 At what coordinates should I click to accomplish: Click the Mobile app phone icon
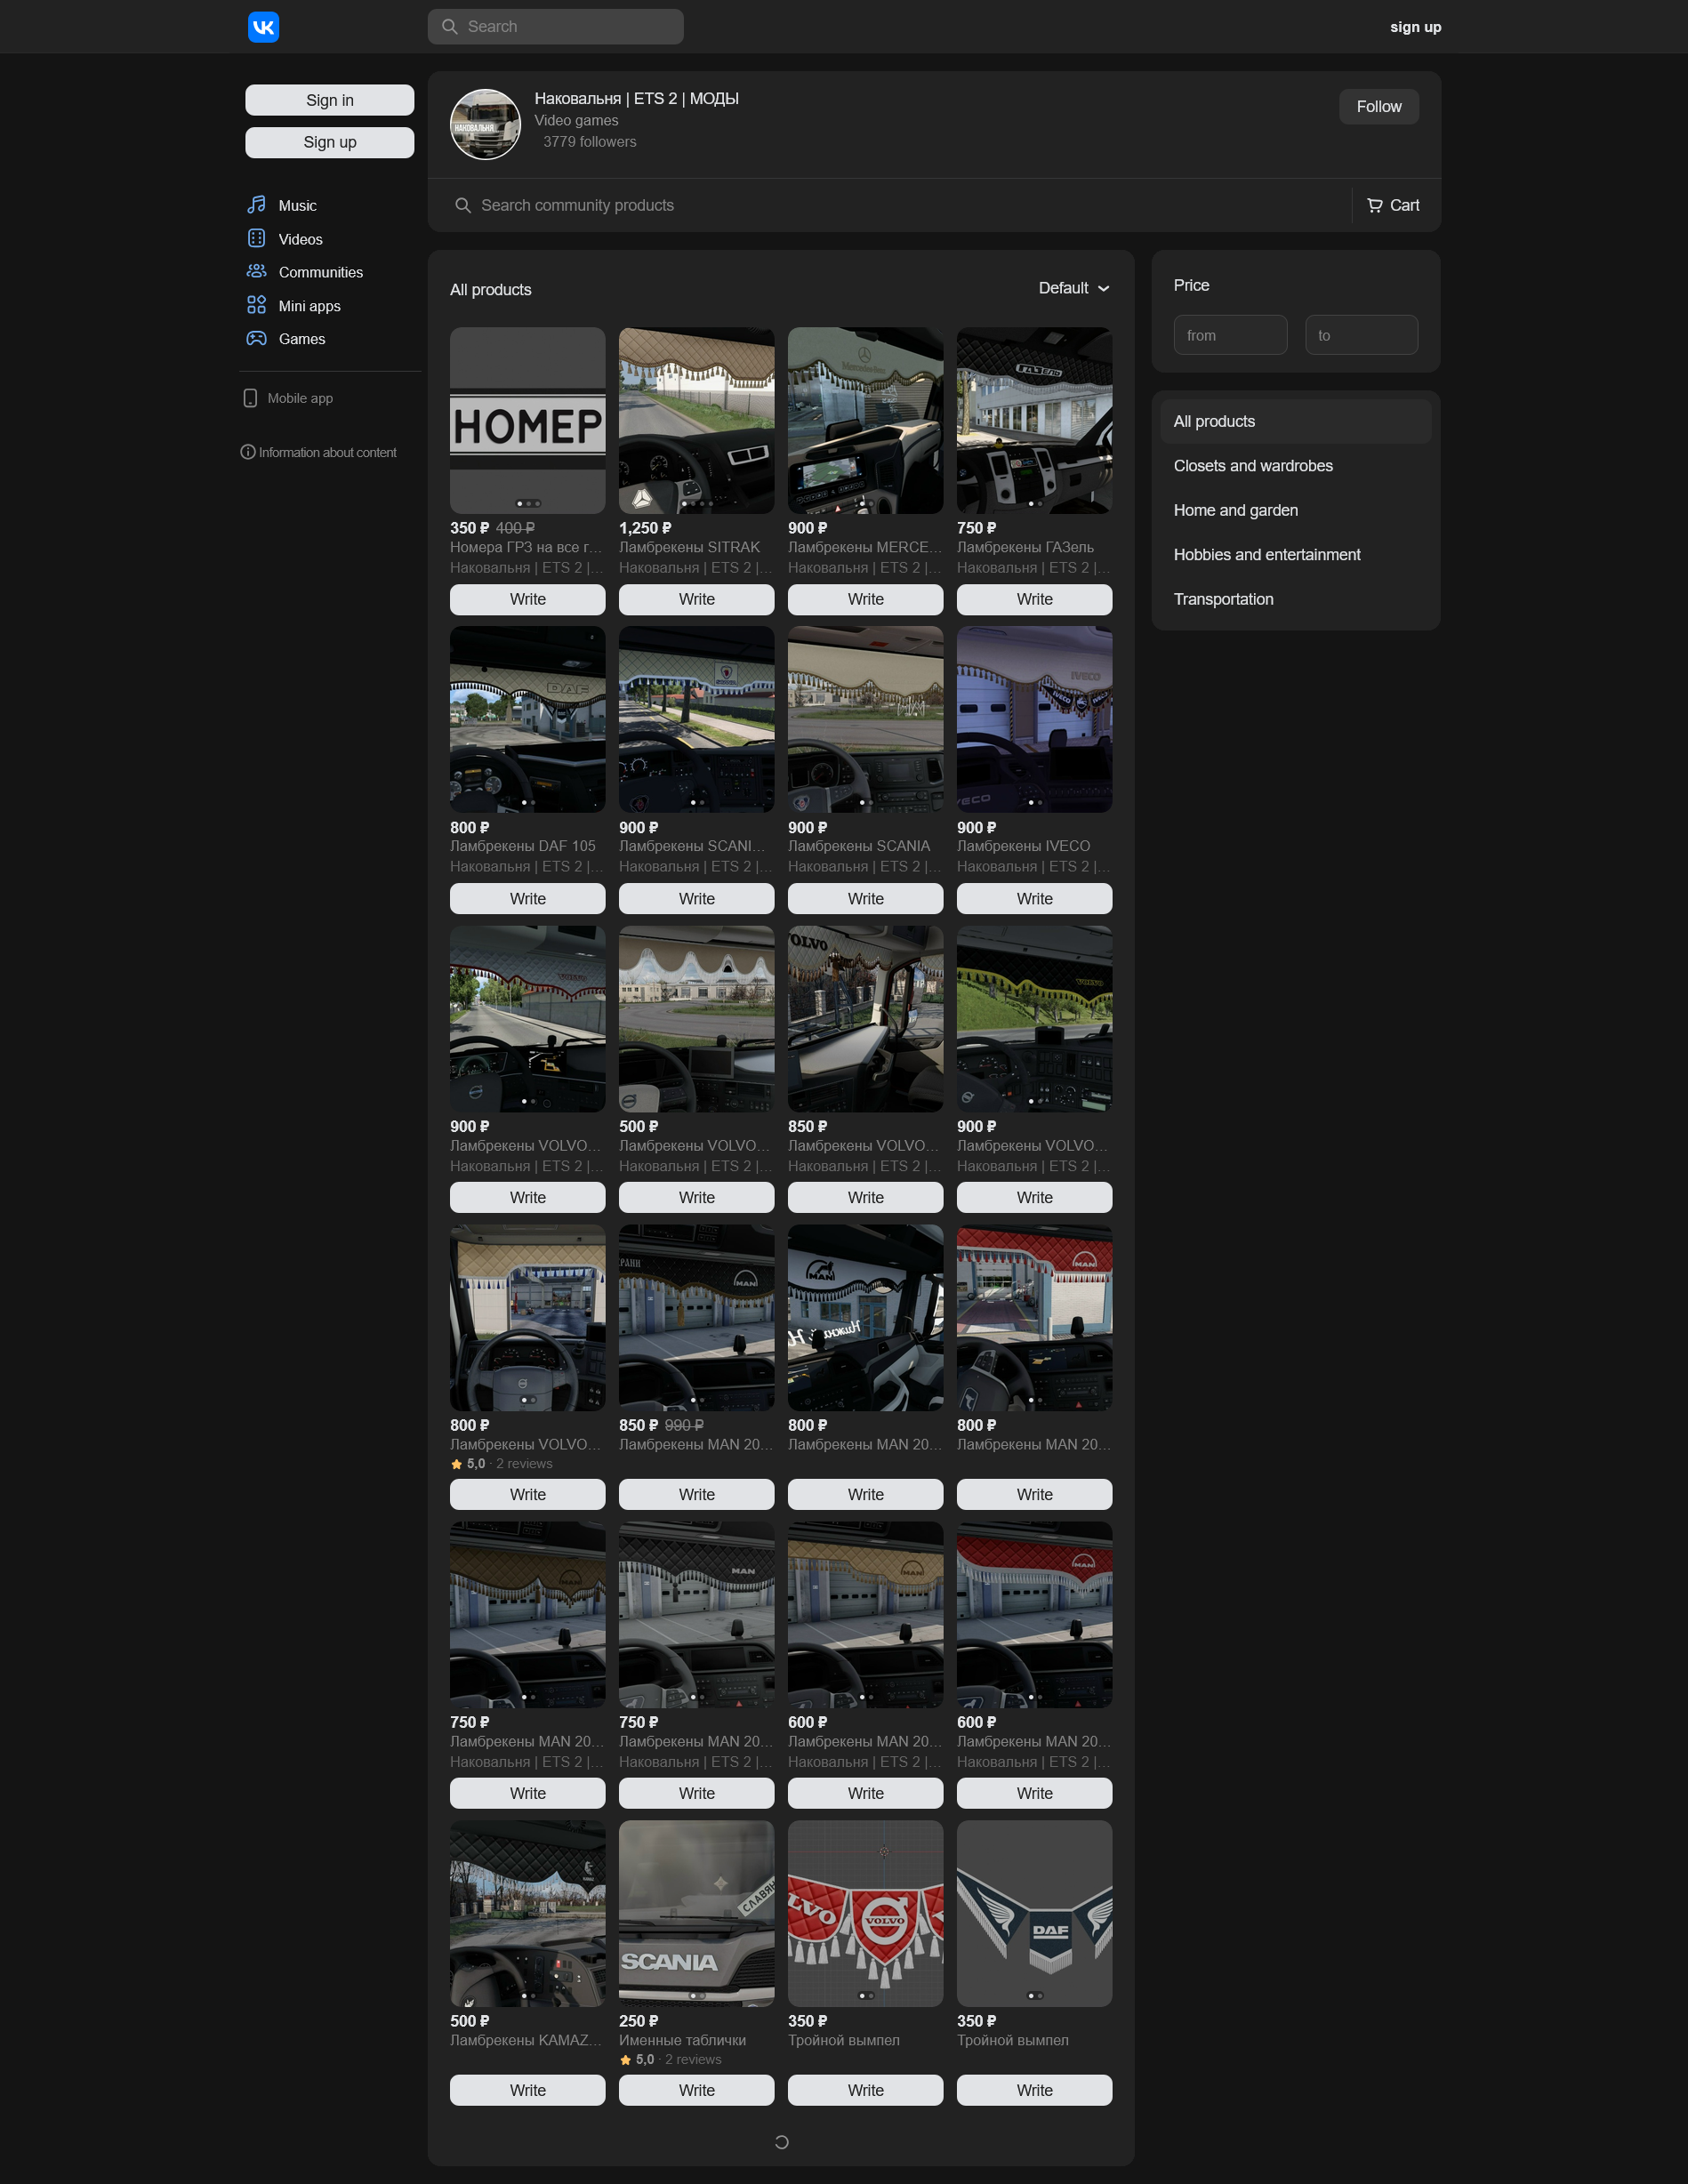[250, 398]
